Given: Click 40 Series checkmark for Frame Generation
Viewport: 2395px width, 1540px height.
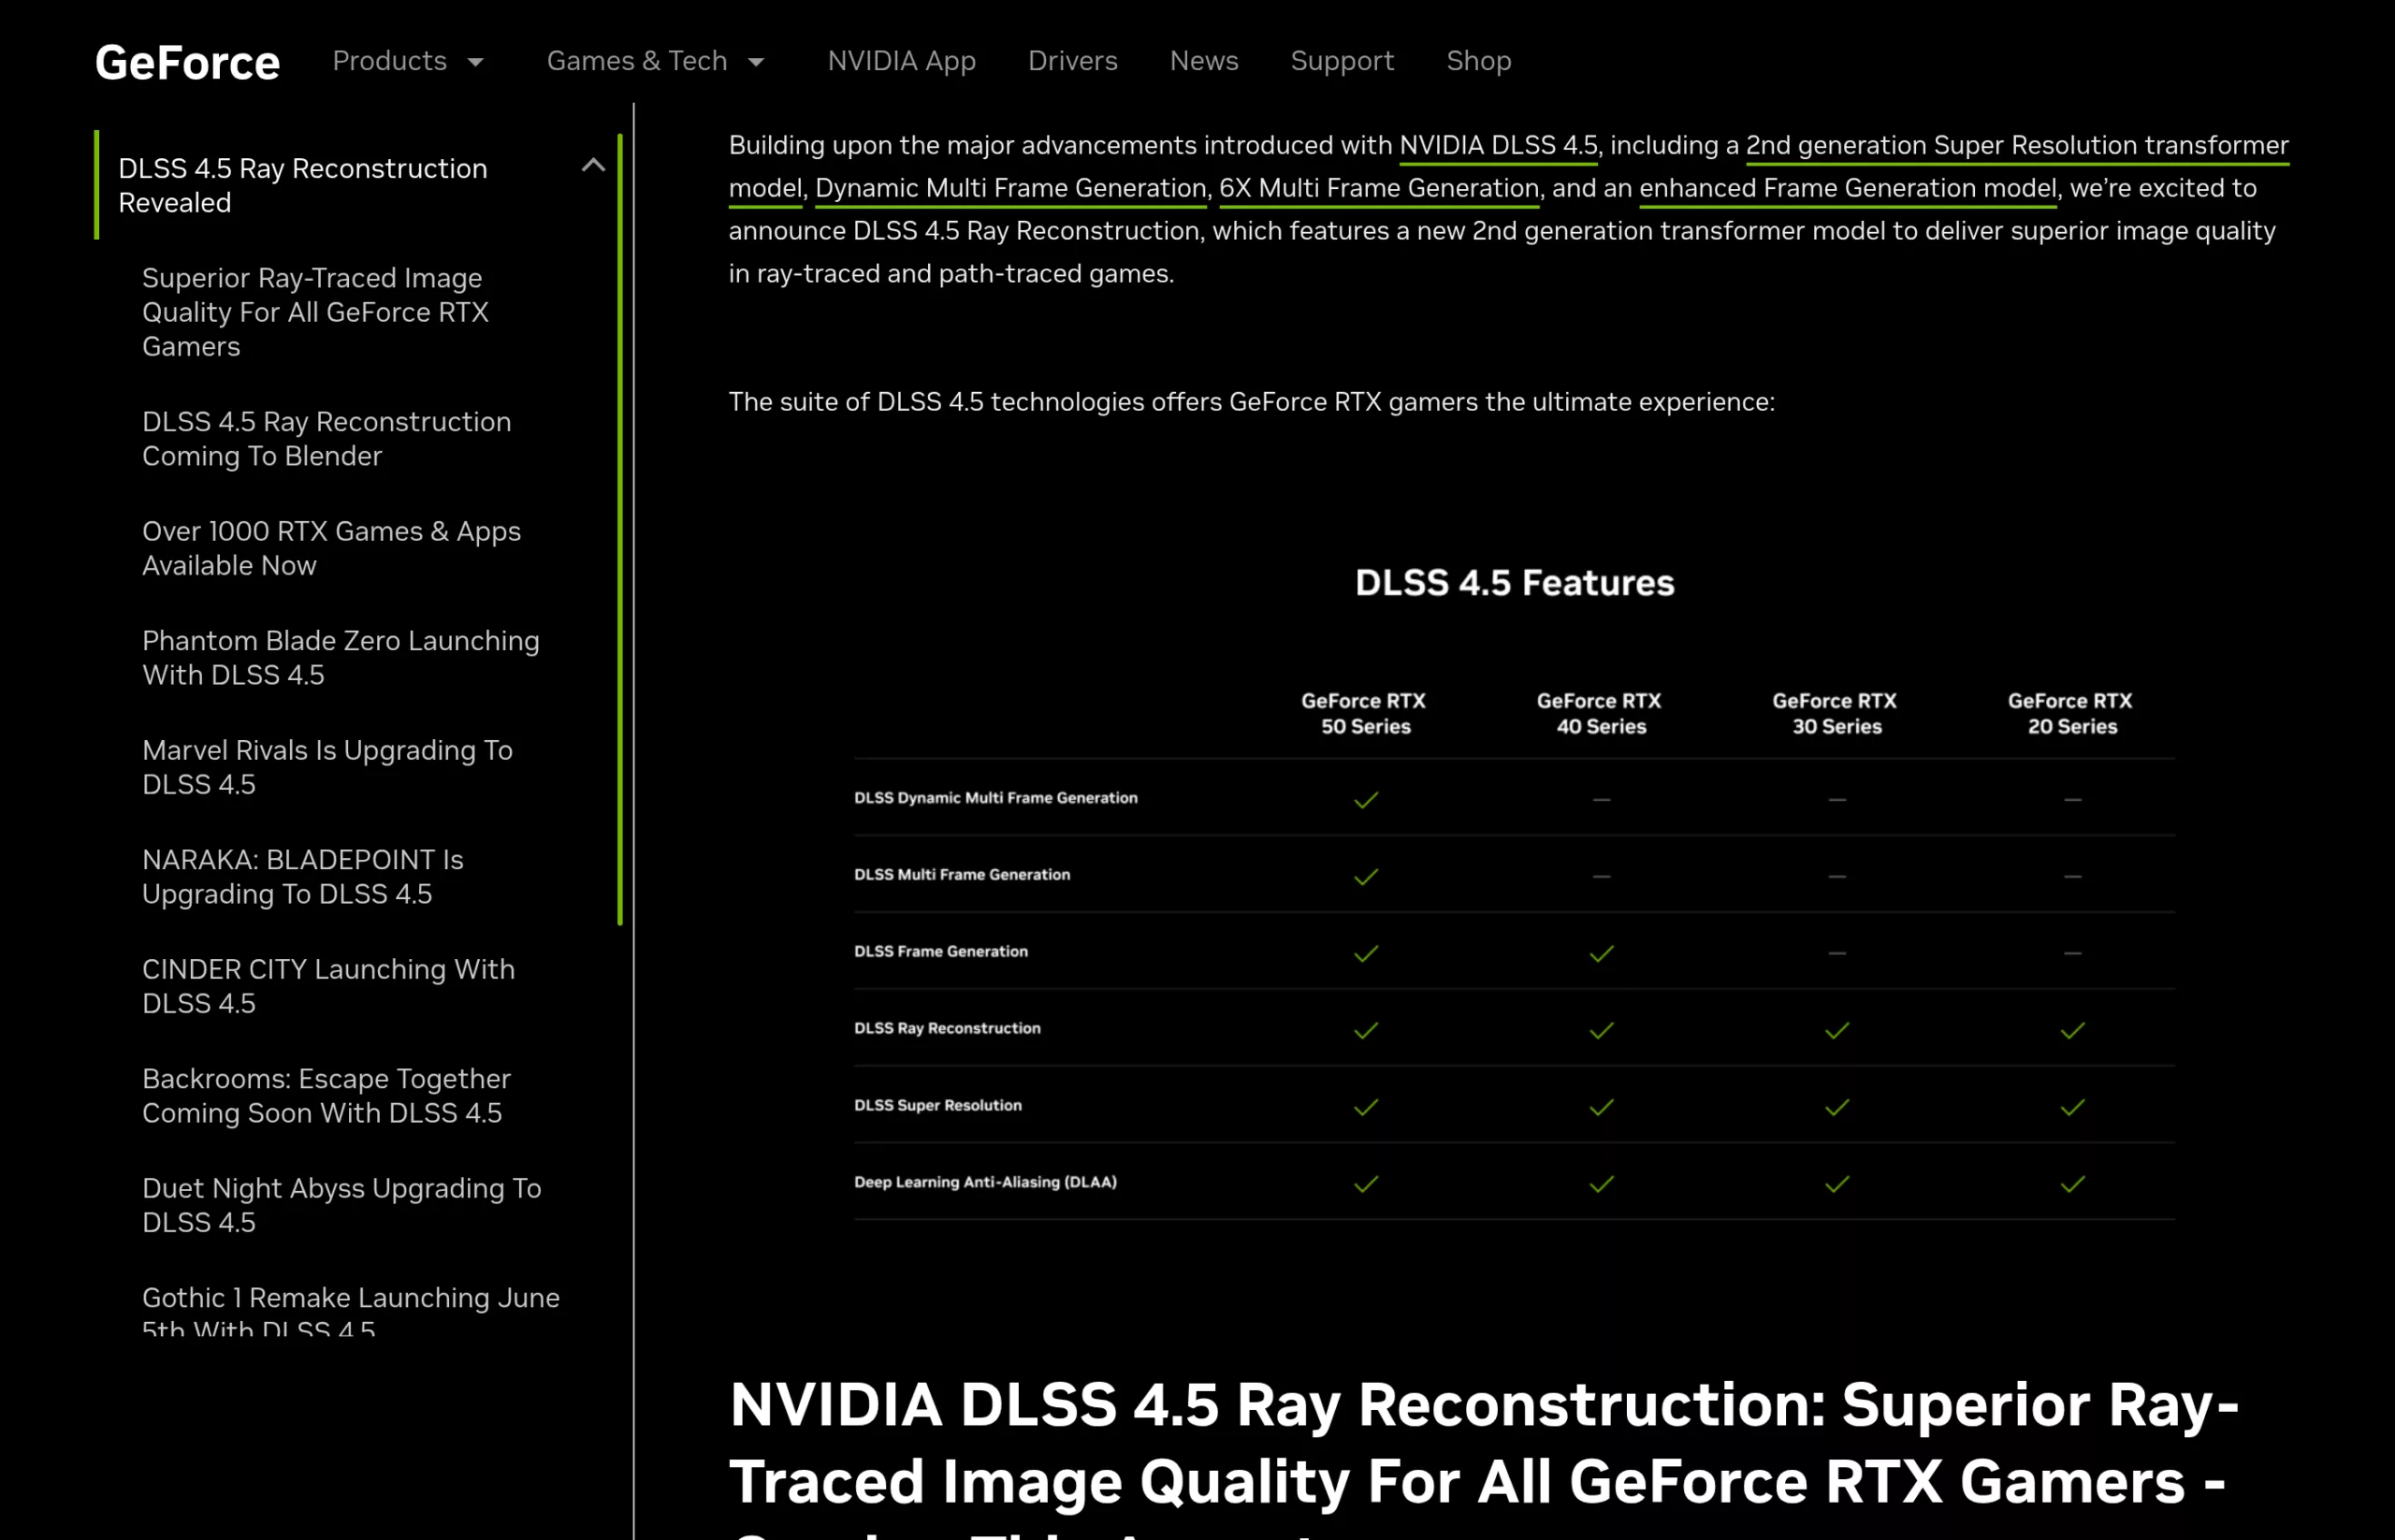Looking at the screenshot, I should pos(1601,954).
